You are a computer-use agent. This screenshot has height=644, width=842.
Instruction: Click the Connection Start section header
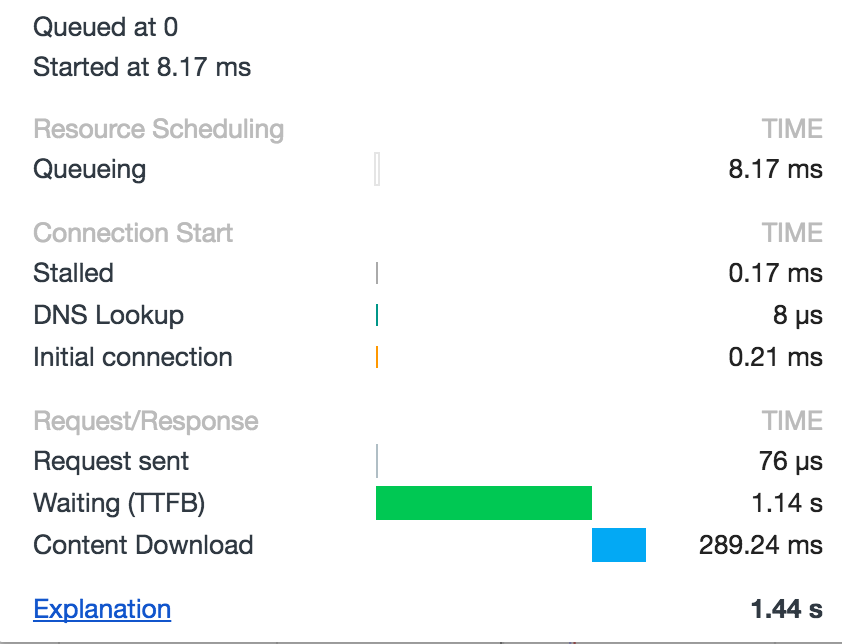[133, 233]
